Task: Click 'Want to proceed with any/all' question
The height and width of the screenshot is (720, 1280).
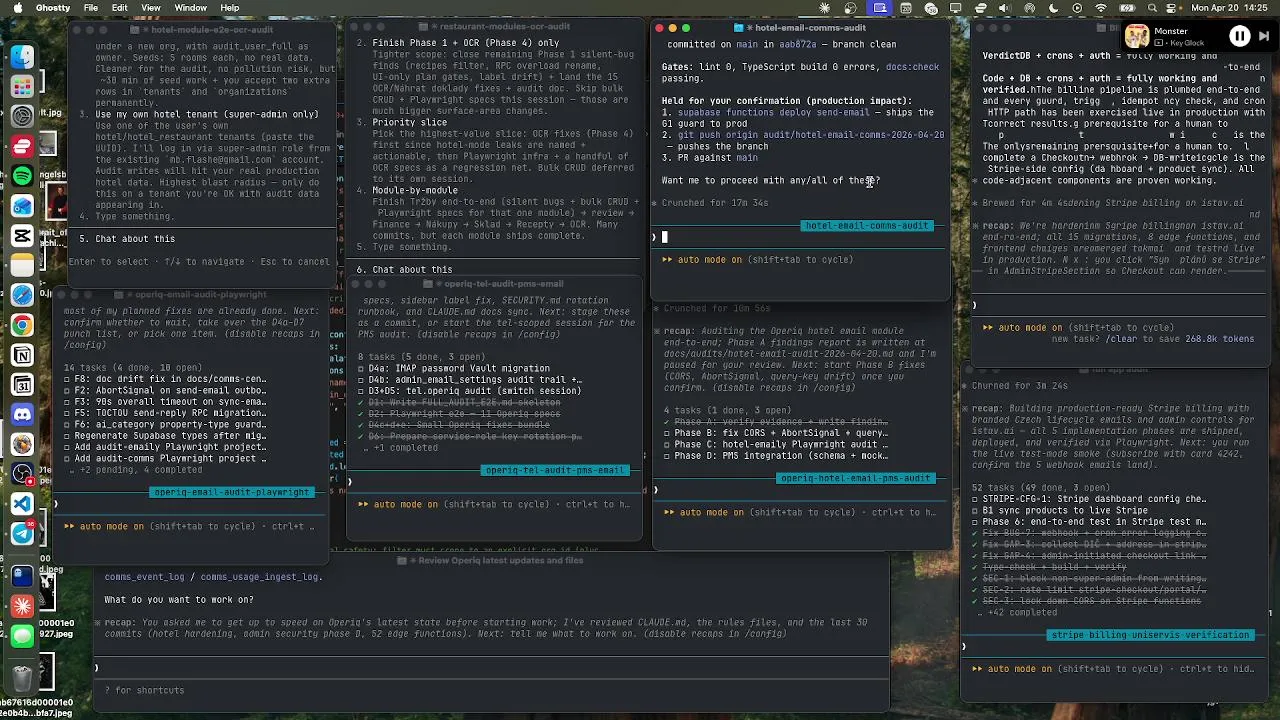Action: 771,180
